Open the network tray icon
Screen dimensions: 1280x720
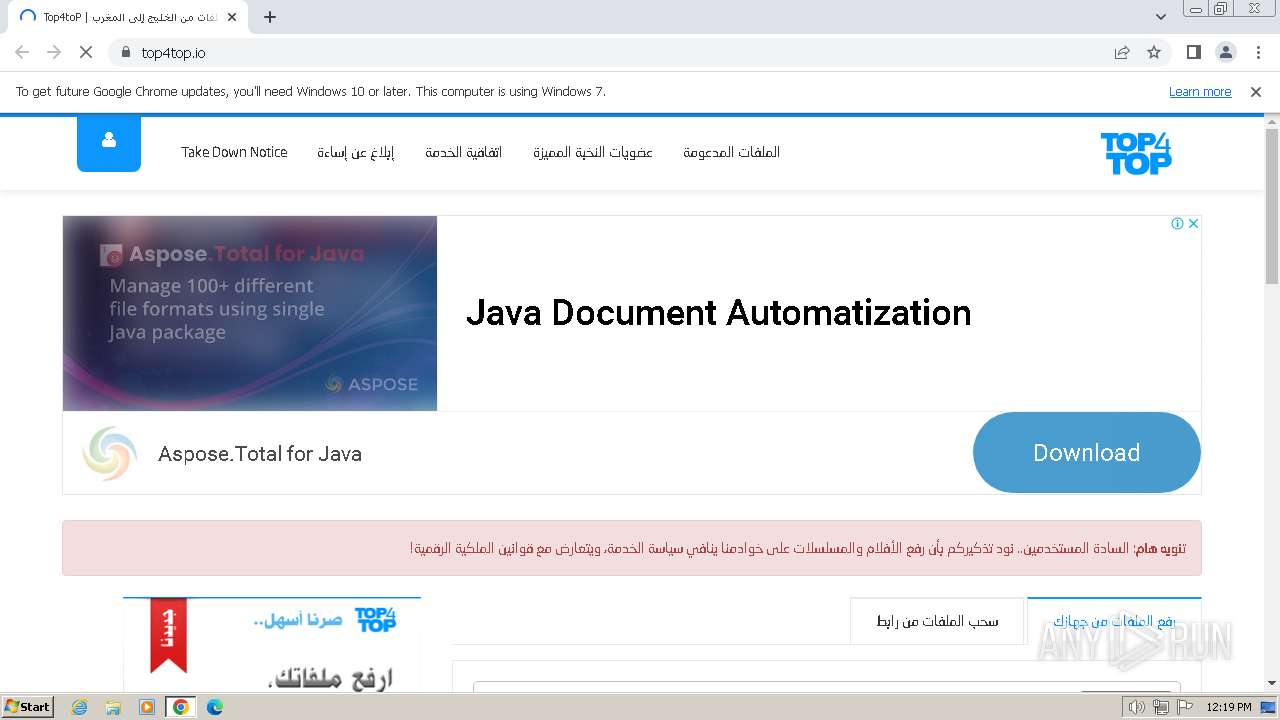point(1161,707)
